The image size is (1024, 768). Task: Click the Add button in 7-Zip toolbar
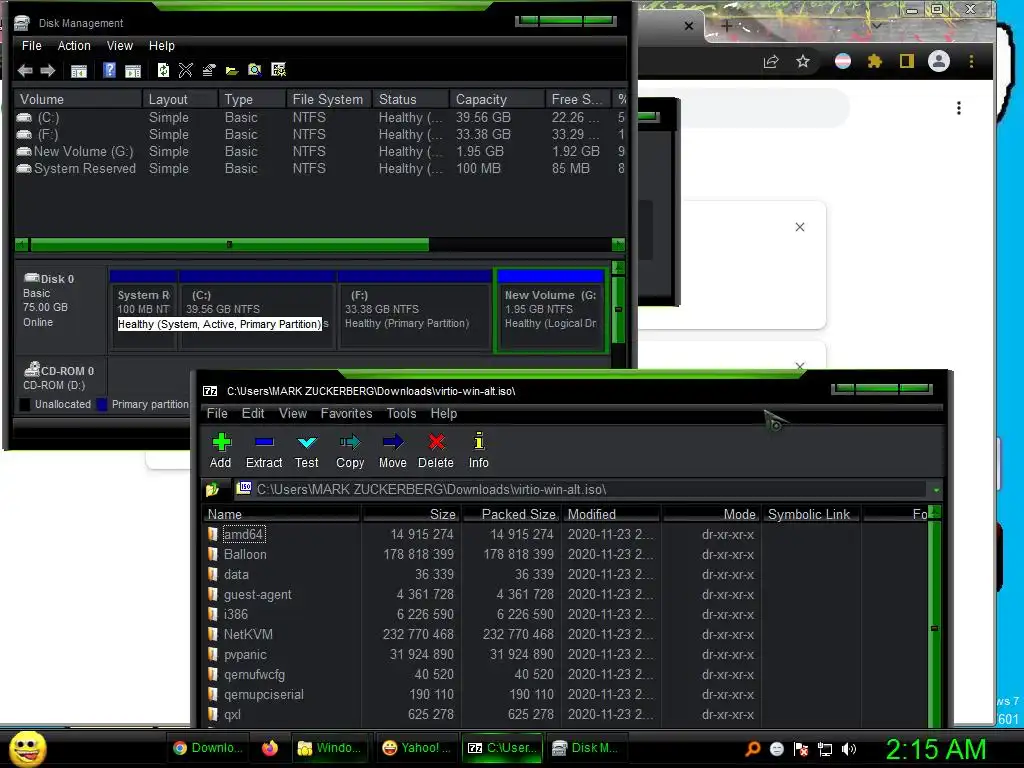221,451
